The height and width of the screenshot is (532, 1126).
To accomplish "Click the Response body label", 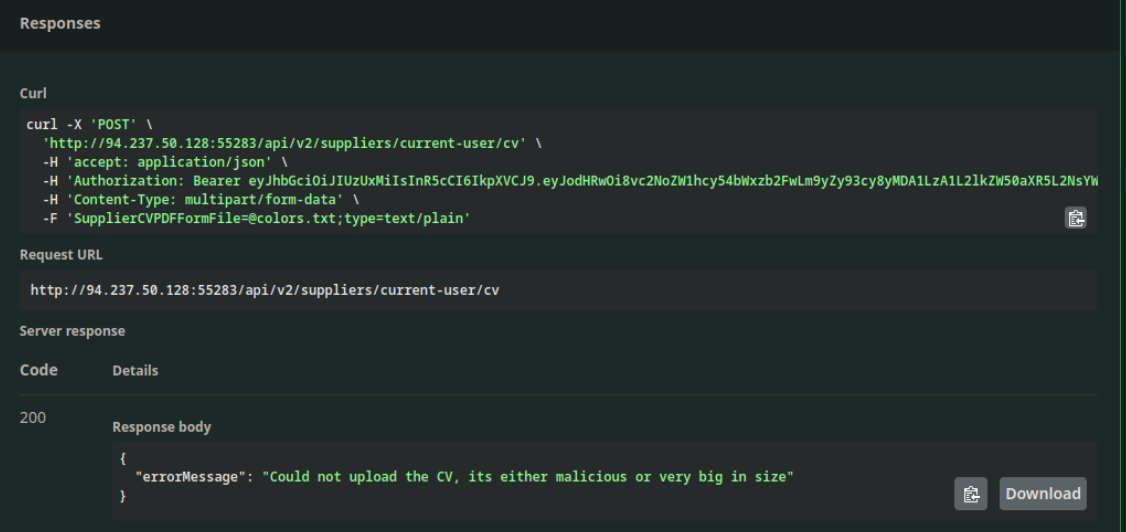I will tap(161, 427).
